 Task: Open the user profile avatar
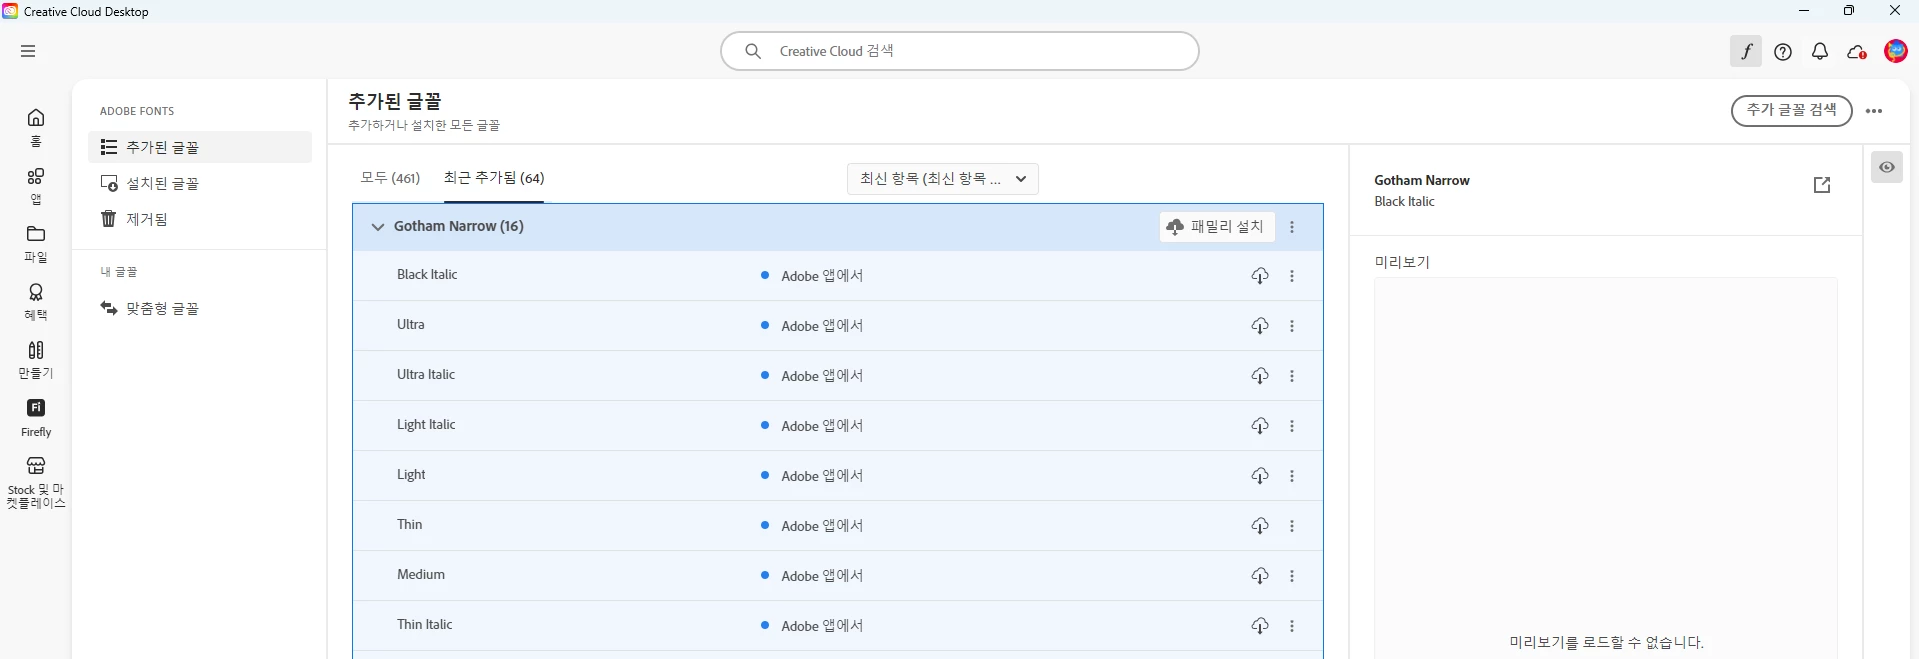coord(1895,51)
